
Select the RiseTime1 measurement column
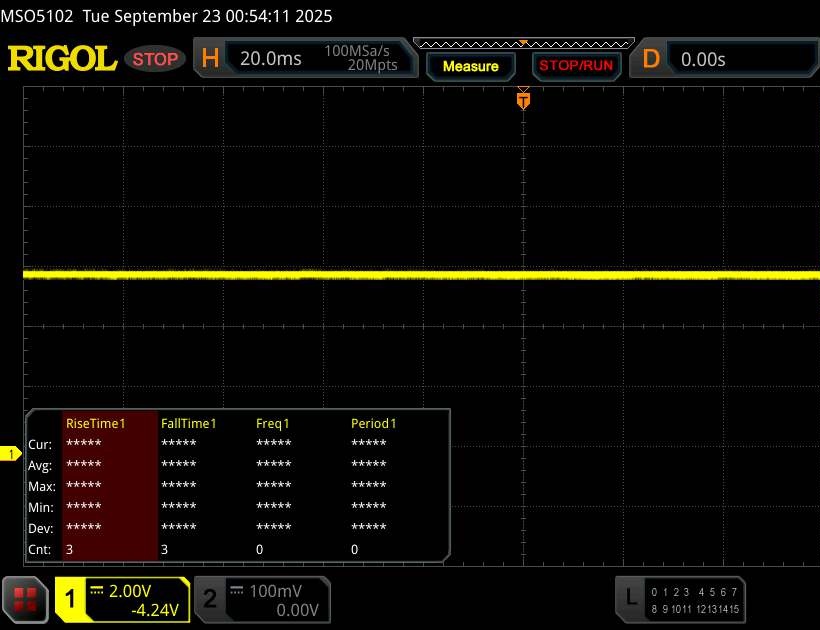click(96, 423)
